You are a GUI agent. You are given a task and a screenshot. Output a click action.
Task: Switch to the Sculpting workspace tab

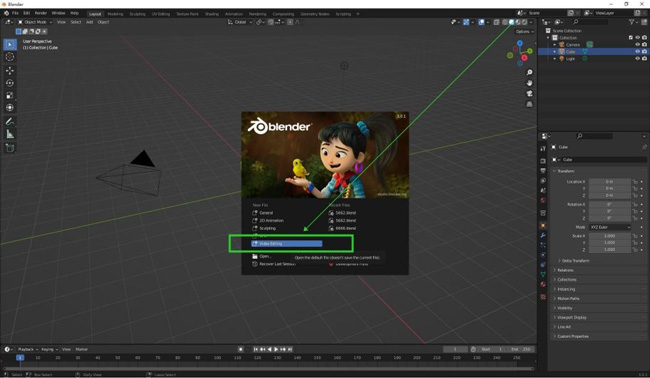click(x=137, y=14)
